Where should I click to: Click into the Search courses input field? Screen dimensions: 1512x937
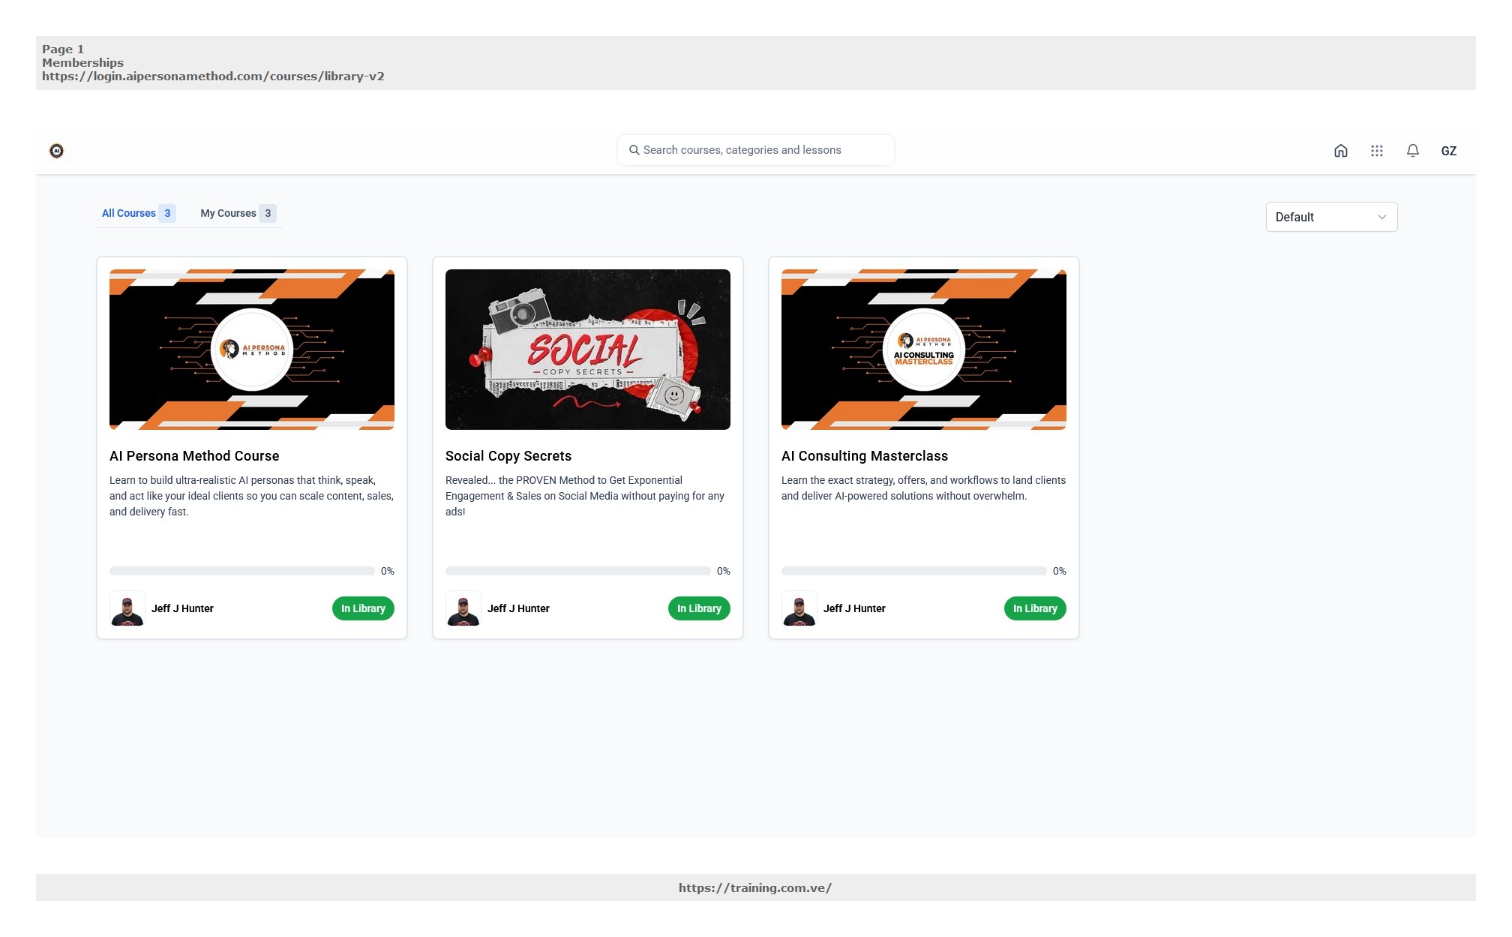756,150
